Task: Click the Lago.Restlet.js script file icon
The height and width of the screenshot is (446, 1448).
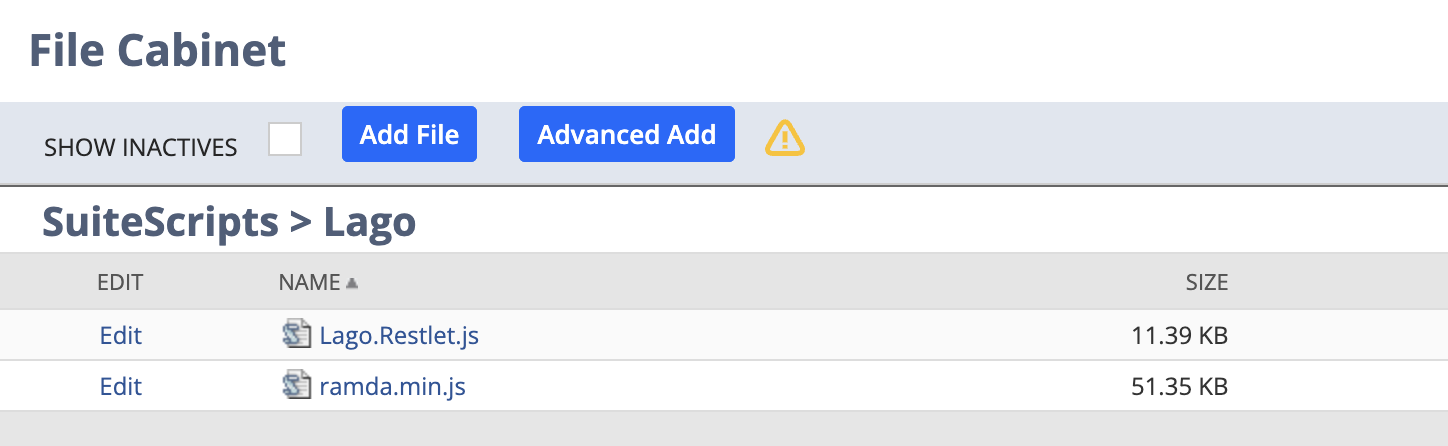Action: coord(298,335)
